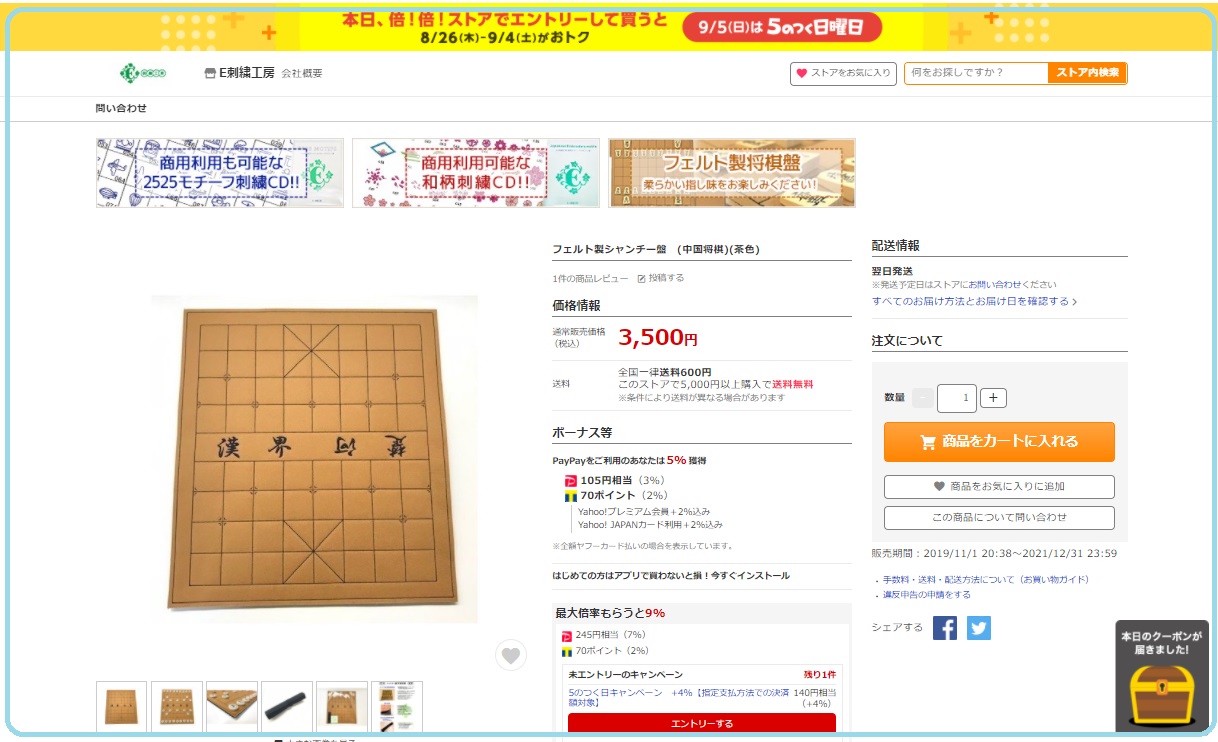Click the heart icon below product image
Viewport: 1218px width, 742px height.
pyautogui.click(x=511, y=655)
